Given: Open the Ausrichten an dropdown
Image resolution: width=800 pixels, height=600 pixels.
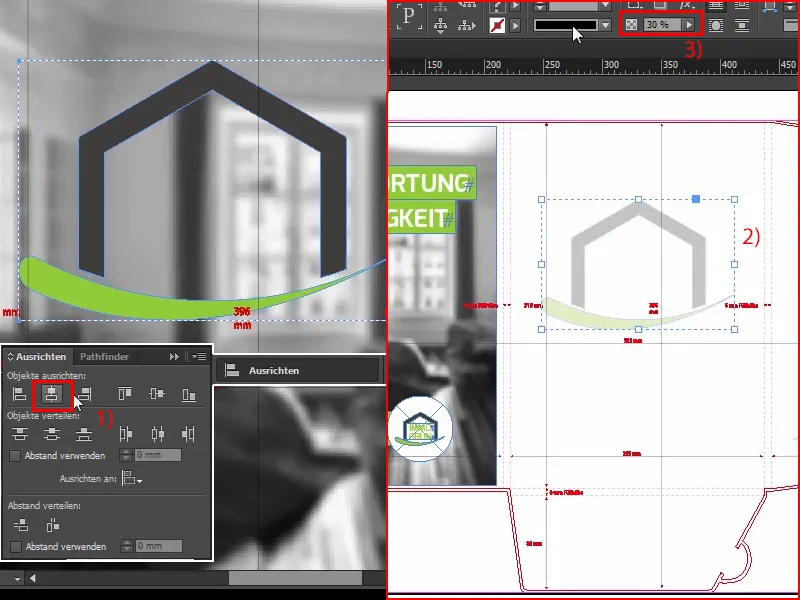Looking at the screenshot, I should (132, 479).
